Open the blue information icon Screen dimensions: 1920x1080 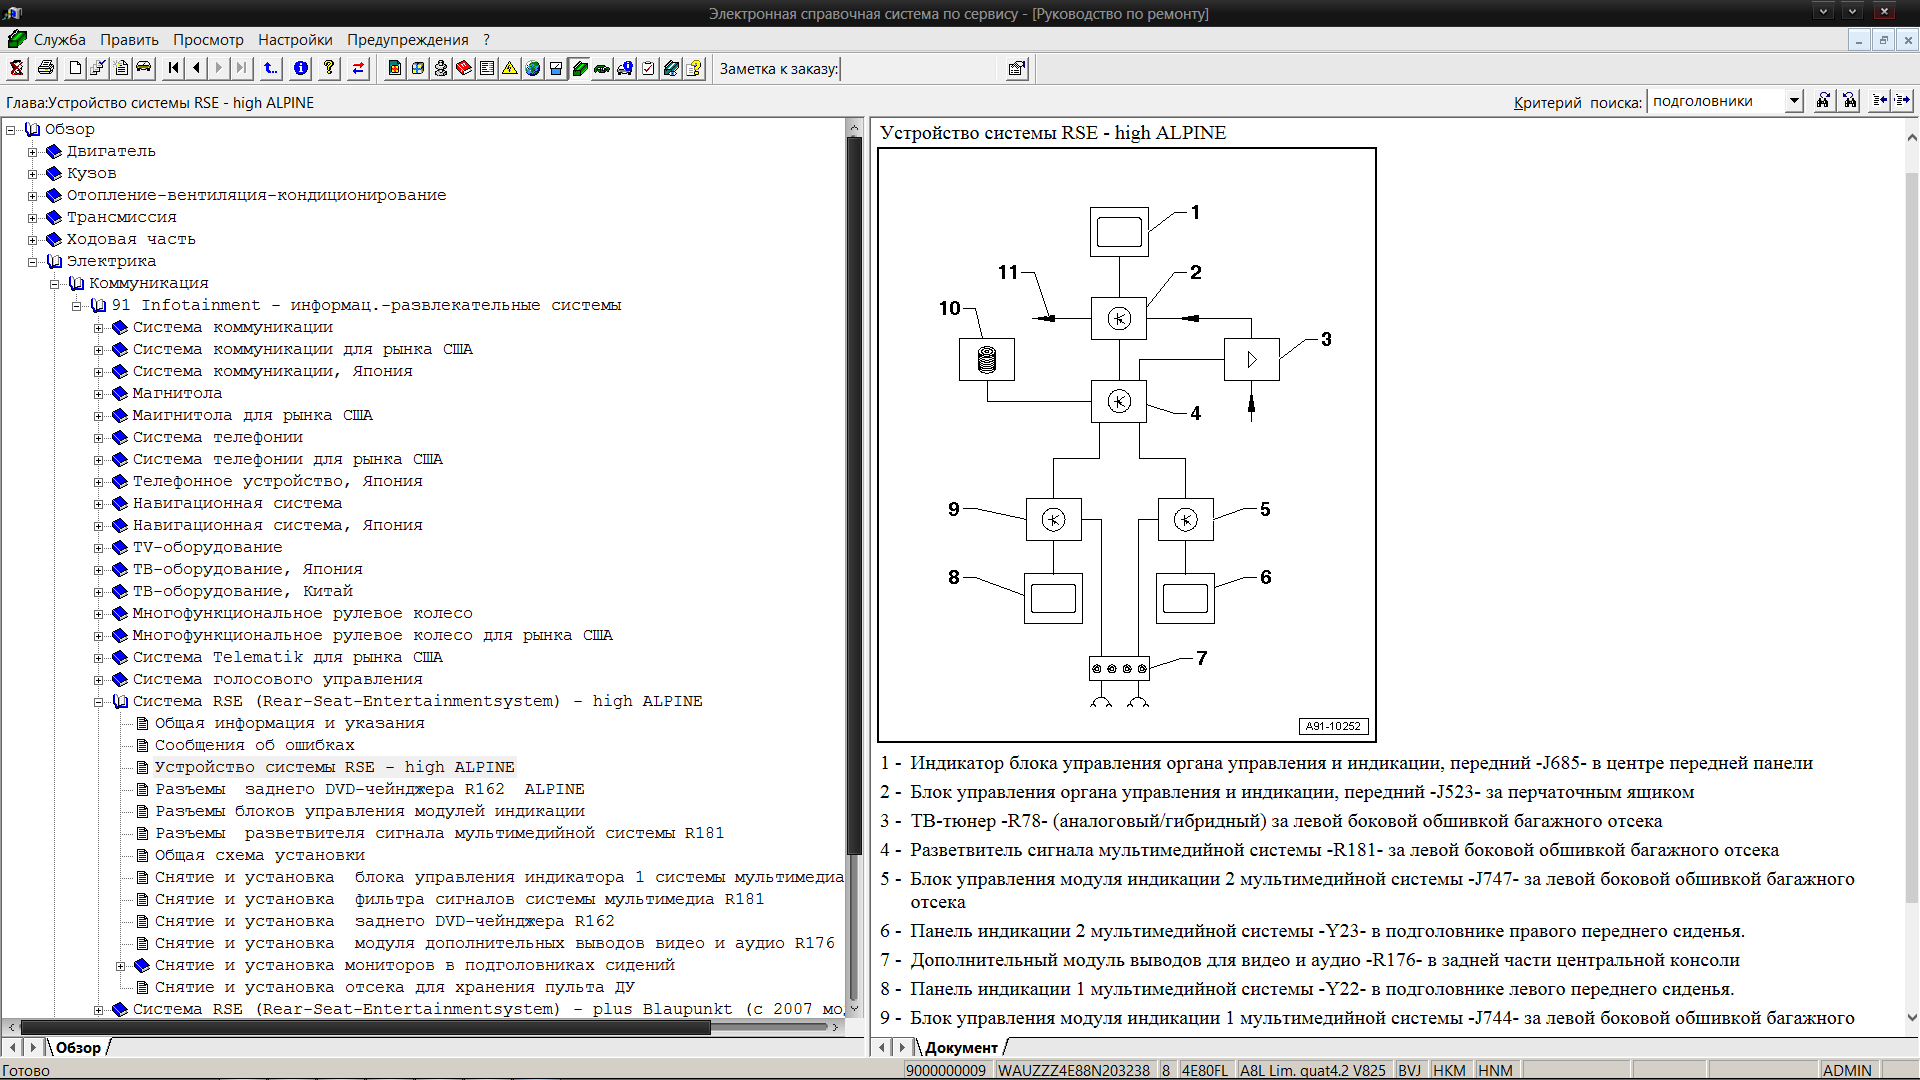click(x=301, y=69)
